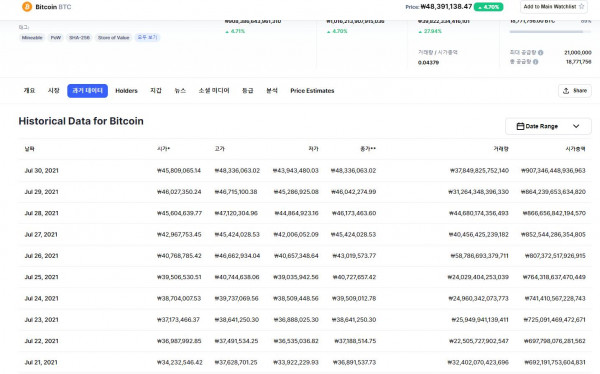The height and width of the screenshot is (374, 600).
Task: Click info icon next to total supply label
Action: pyautogui.click(x=535, y=62)
